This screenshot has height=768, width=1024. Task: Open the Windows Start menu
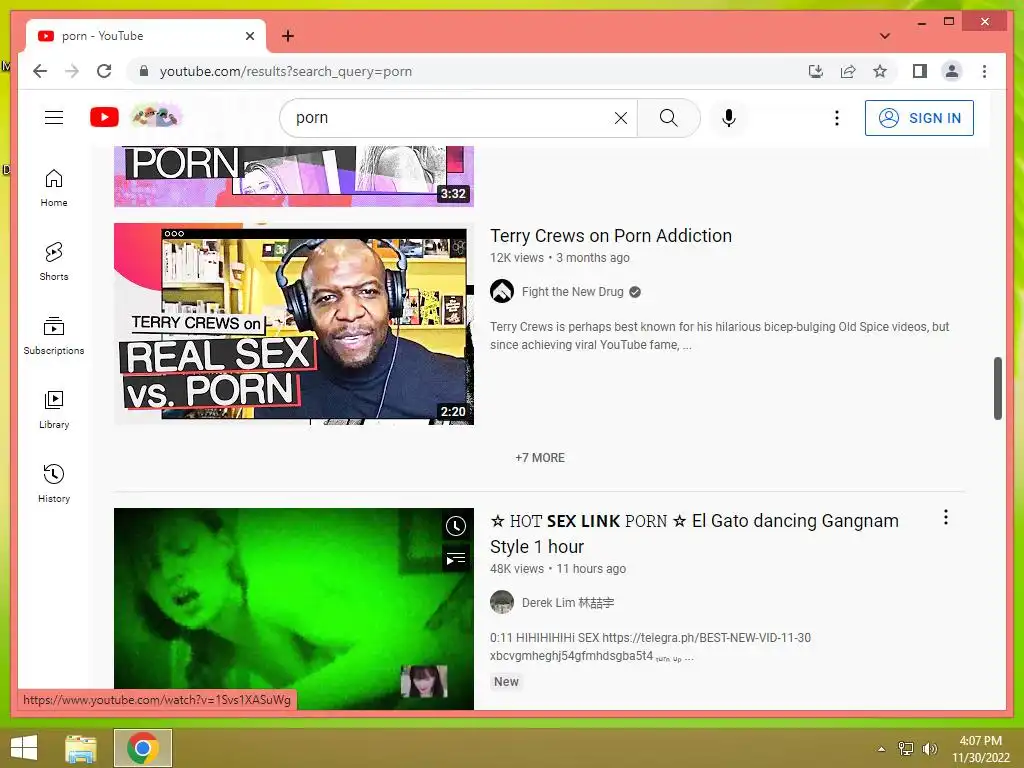tap(24, 748)
